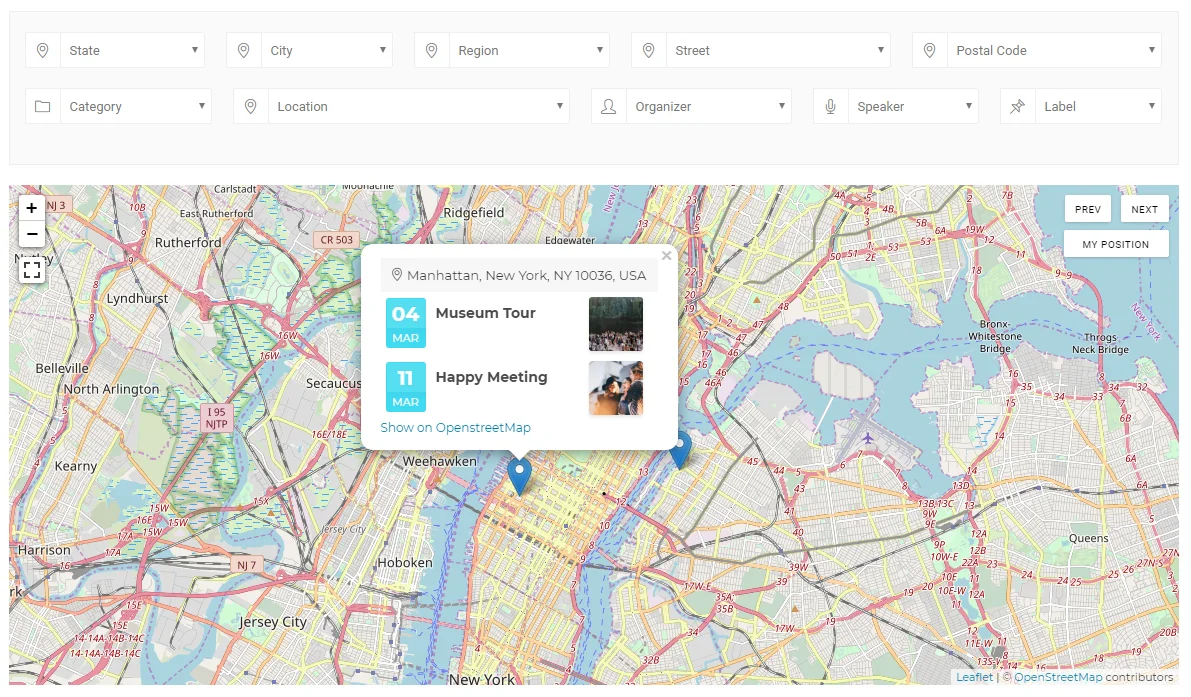Close the Manhattan location popup
The width and height of the screenshot is (1191, 697).
(666, 256)
